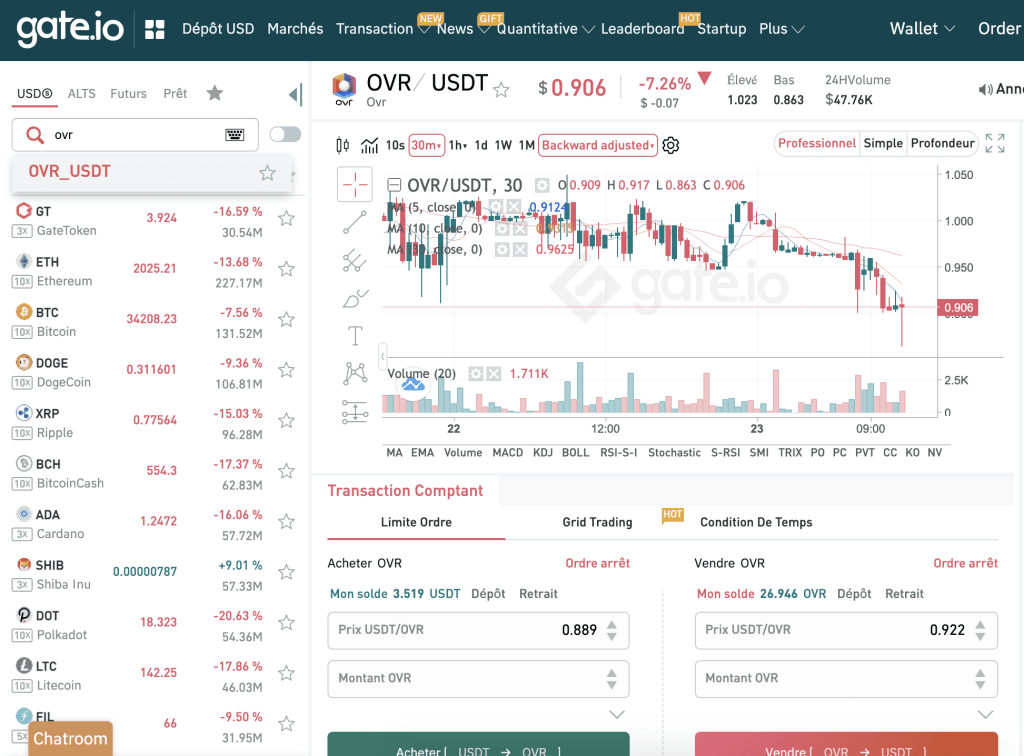
Task: Open the candlestick chart type icon
Action: (343, 145)
